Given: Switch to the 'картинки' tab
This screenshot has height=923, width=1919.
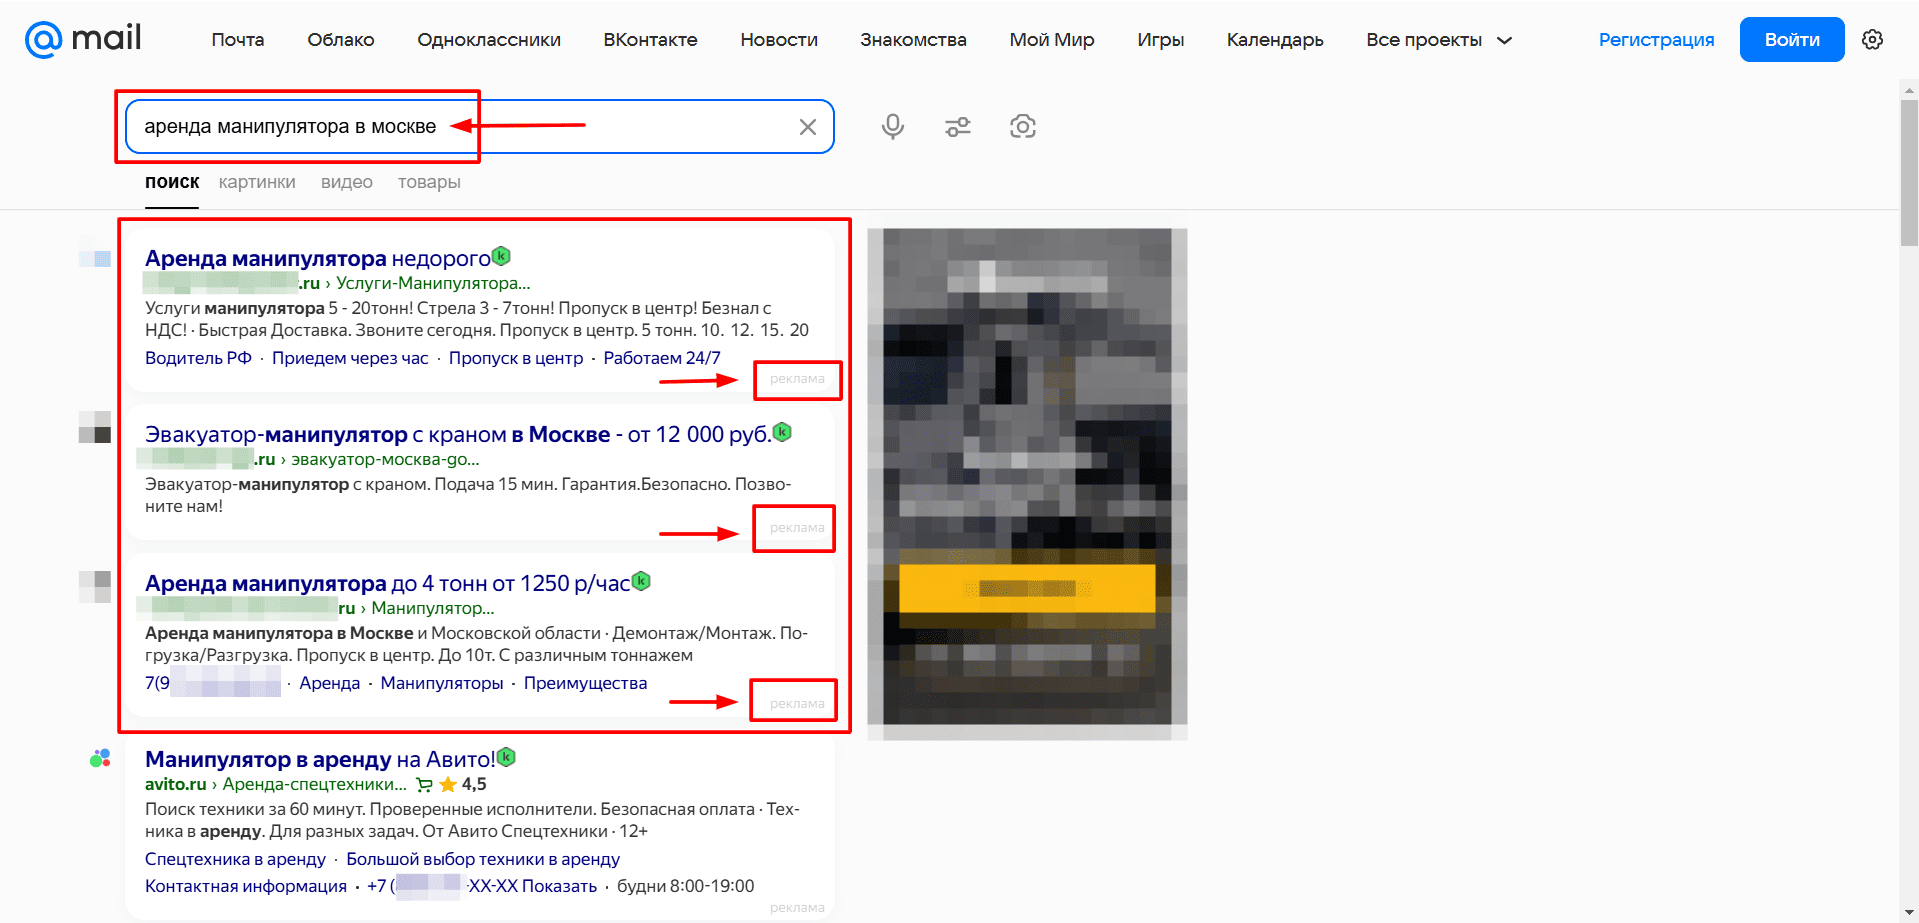Looking at the screenshot, I should pos(257,182).
